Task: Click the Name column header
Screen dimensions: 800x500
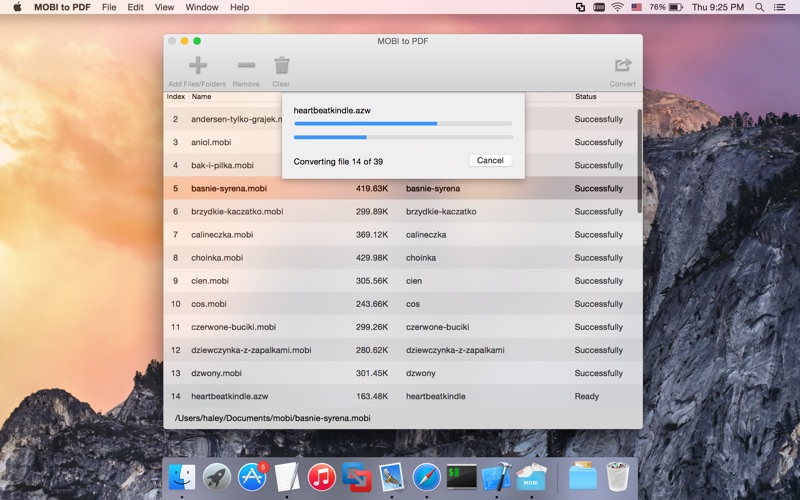Action: [201, 96]
